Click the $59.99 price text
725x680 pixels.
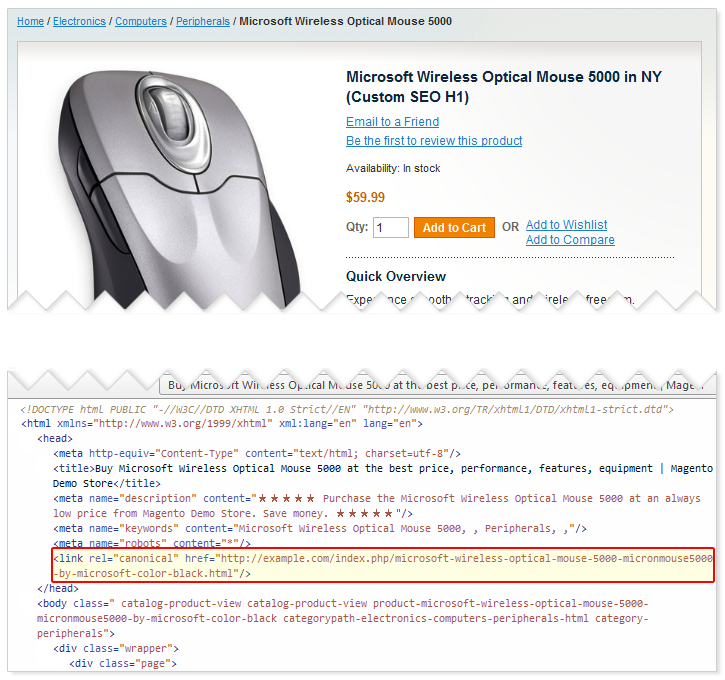(x=365, y=198)
